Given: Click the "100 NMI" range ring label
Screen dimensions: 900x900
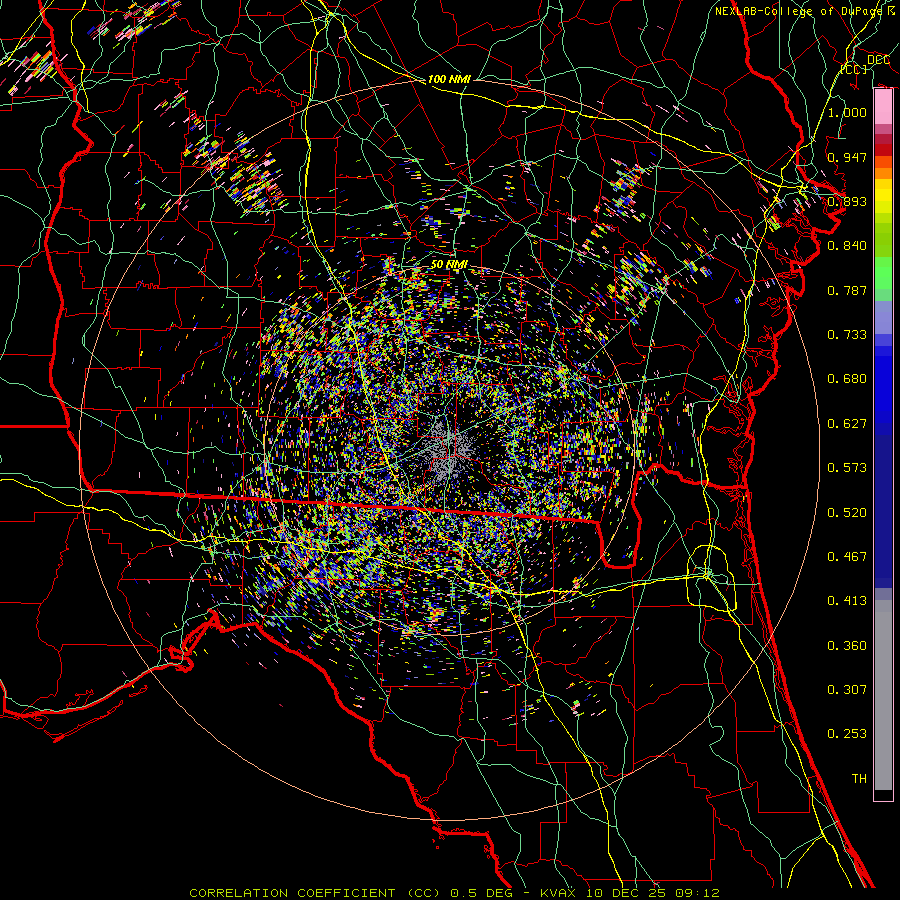Looking at the screenshot, I should point(449,79).
